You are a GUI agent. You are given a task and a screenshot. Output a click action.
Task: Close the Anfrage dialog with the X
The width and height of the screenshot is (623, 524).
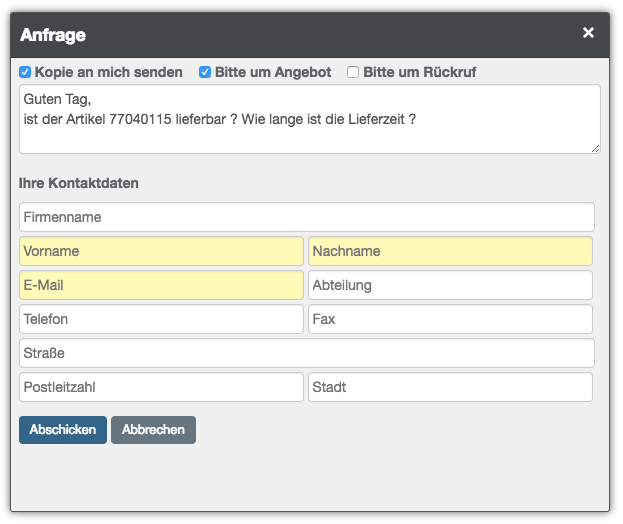[588, 33]
